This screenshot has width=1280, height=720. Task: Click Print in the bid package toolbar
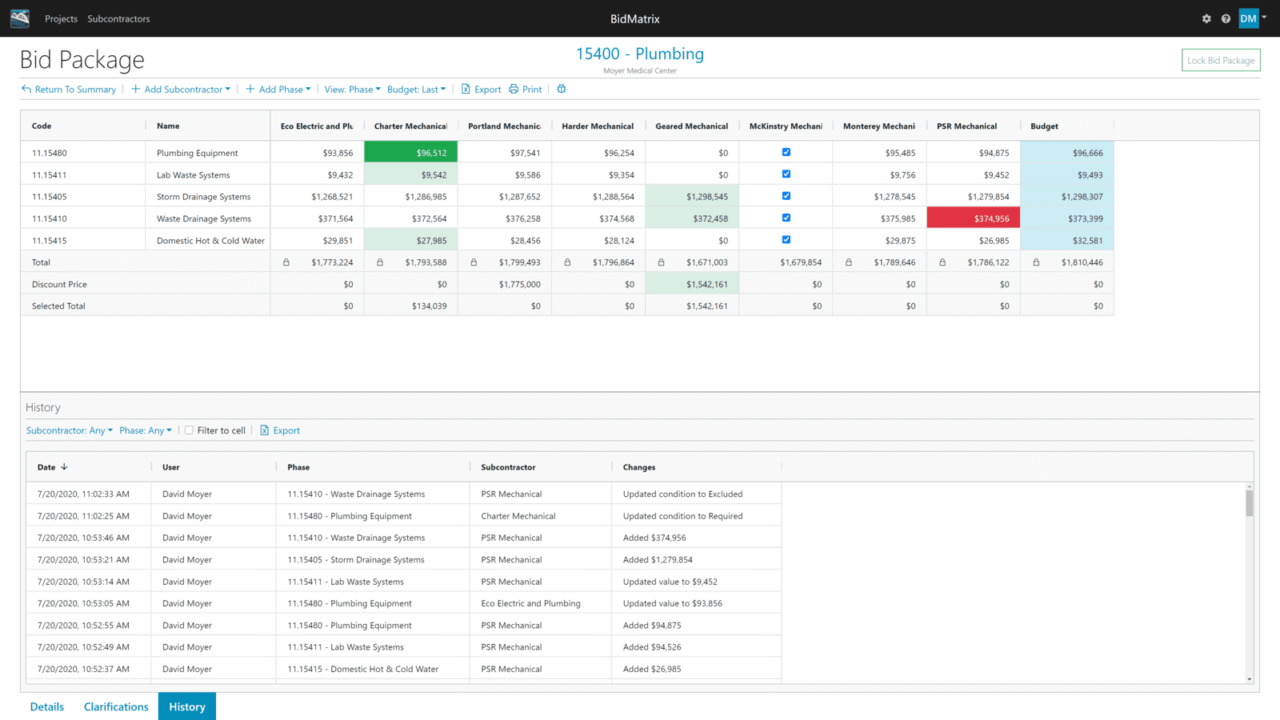pos(525,89)
